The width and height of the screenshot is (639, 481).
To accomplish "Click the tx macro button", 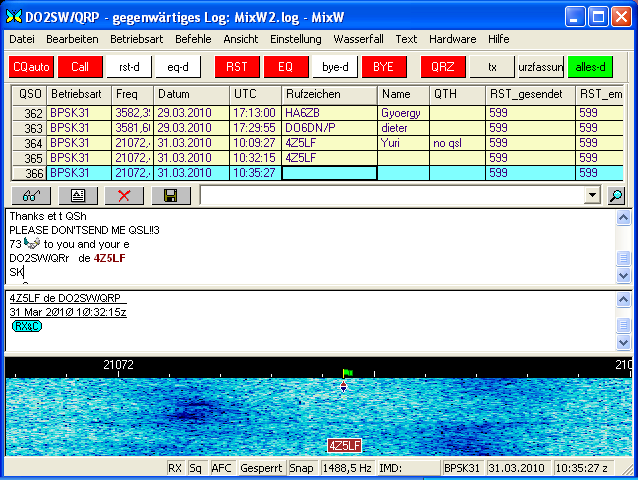I will 492,67.
